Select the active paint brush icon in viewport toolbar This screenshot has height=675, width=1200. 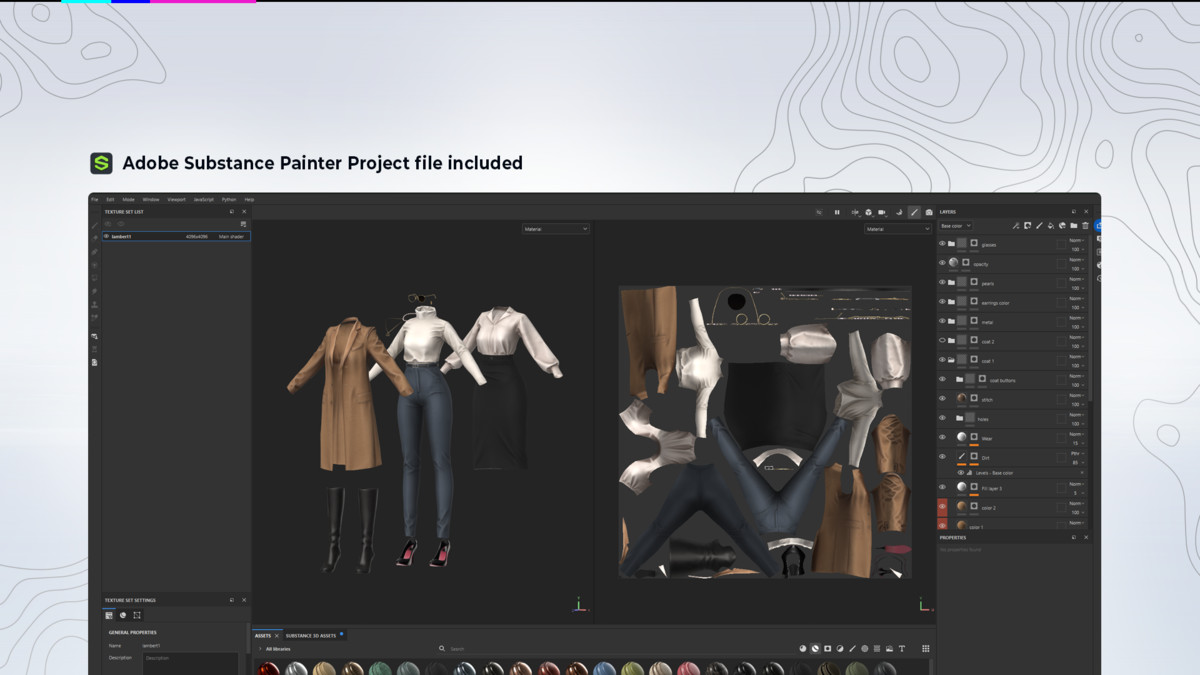(914, 212)
